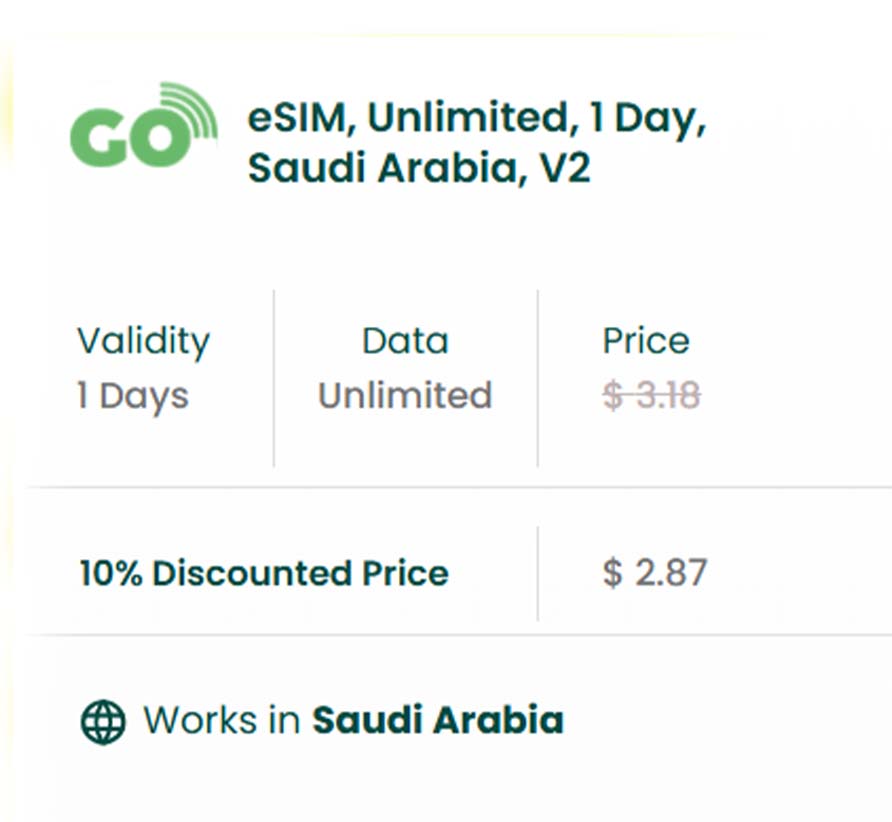Click the "Unlimited" data value

(405, 396)
